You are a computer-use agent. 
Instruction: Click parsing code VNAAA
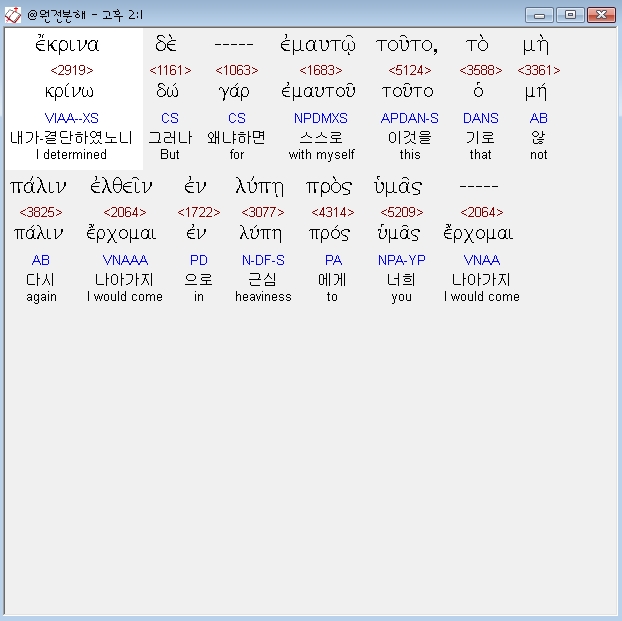(125, 260)
